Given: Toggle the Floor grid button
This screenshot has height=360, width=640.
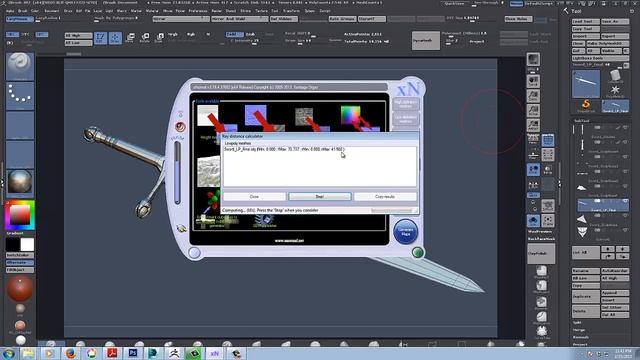Looking at the screenshot, I should tap(533, 155).
